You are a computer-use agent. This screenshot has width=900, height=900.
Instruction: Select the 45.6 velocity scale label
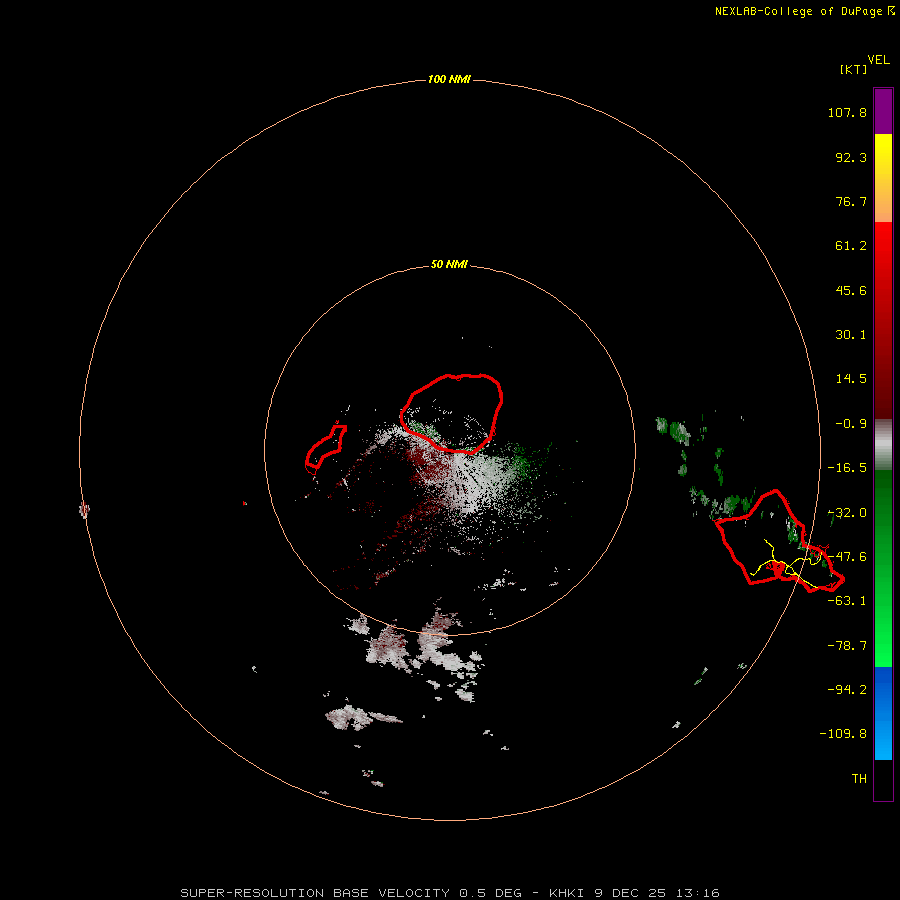[x=851, y=290]
